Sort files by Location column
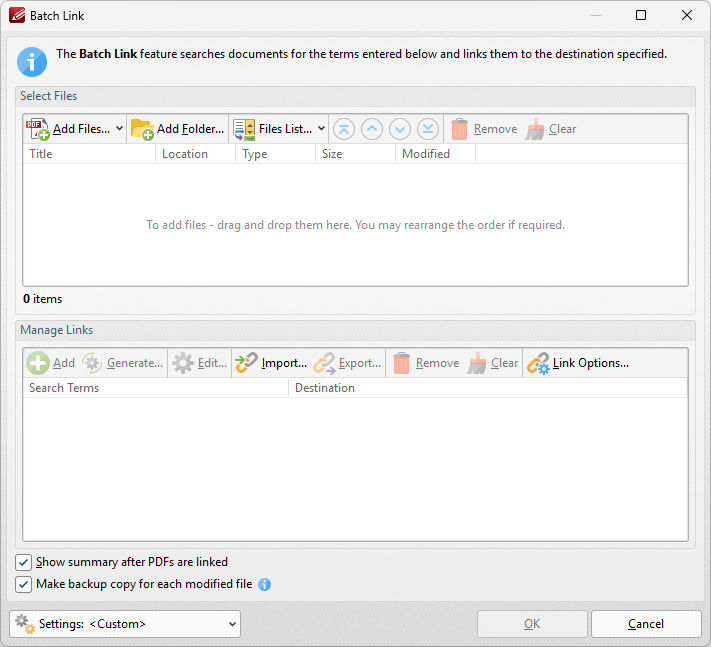 (x=195, y=154)
